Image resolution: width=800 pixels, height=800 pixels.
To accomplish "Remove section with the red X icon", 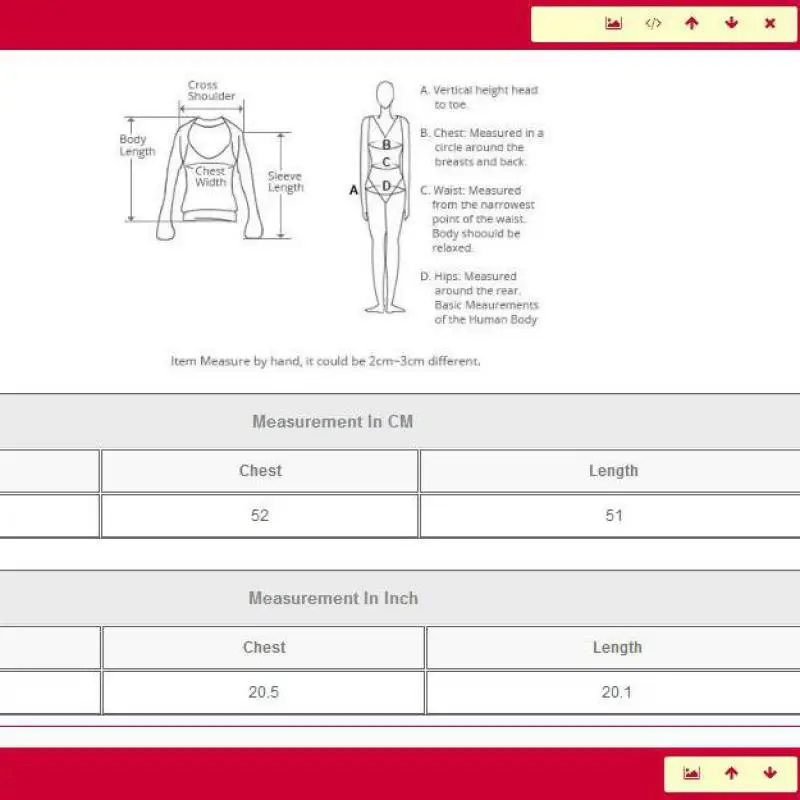I will pyautogui.click(x=770, y=23).
